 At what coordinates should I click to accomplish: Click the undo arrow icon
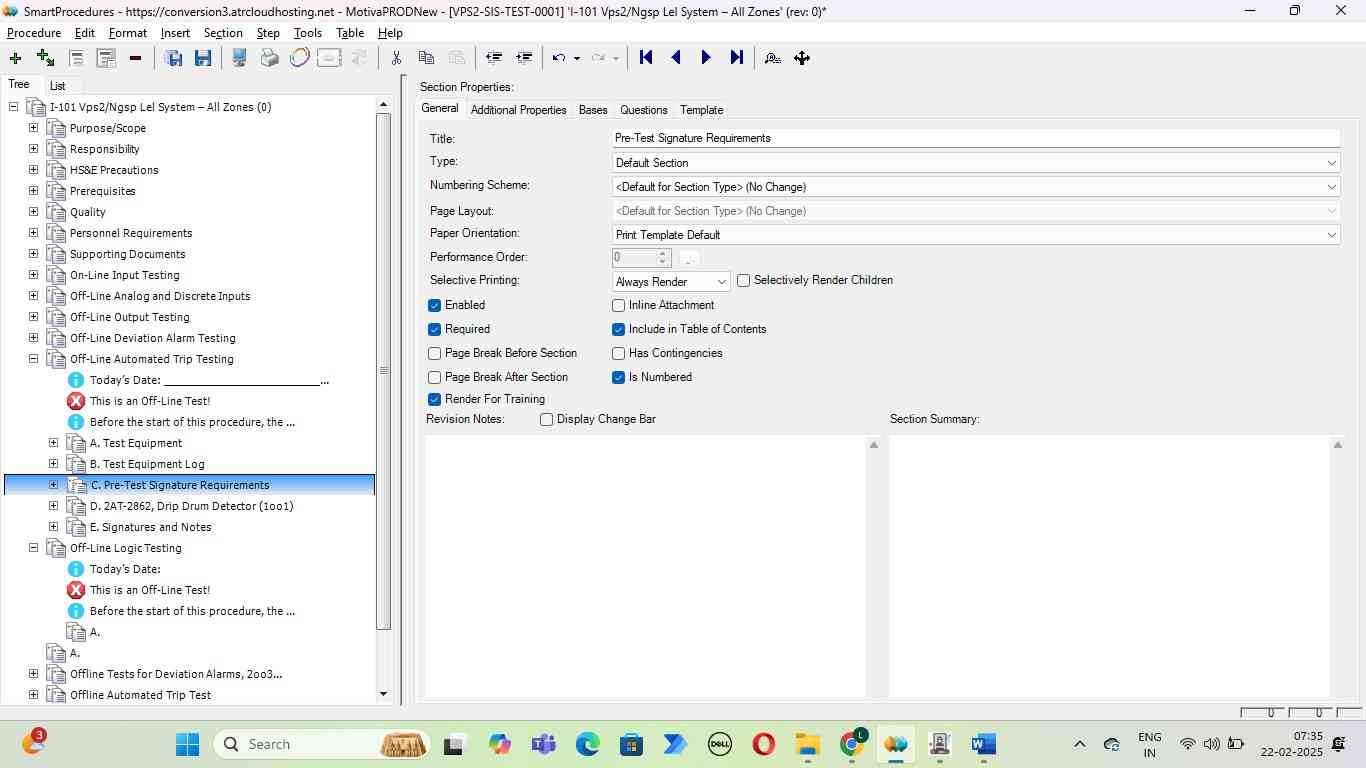click(559, 58)
